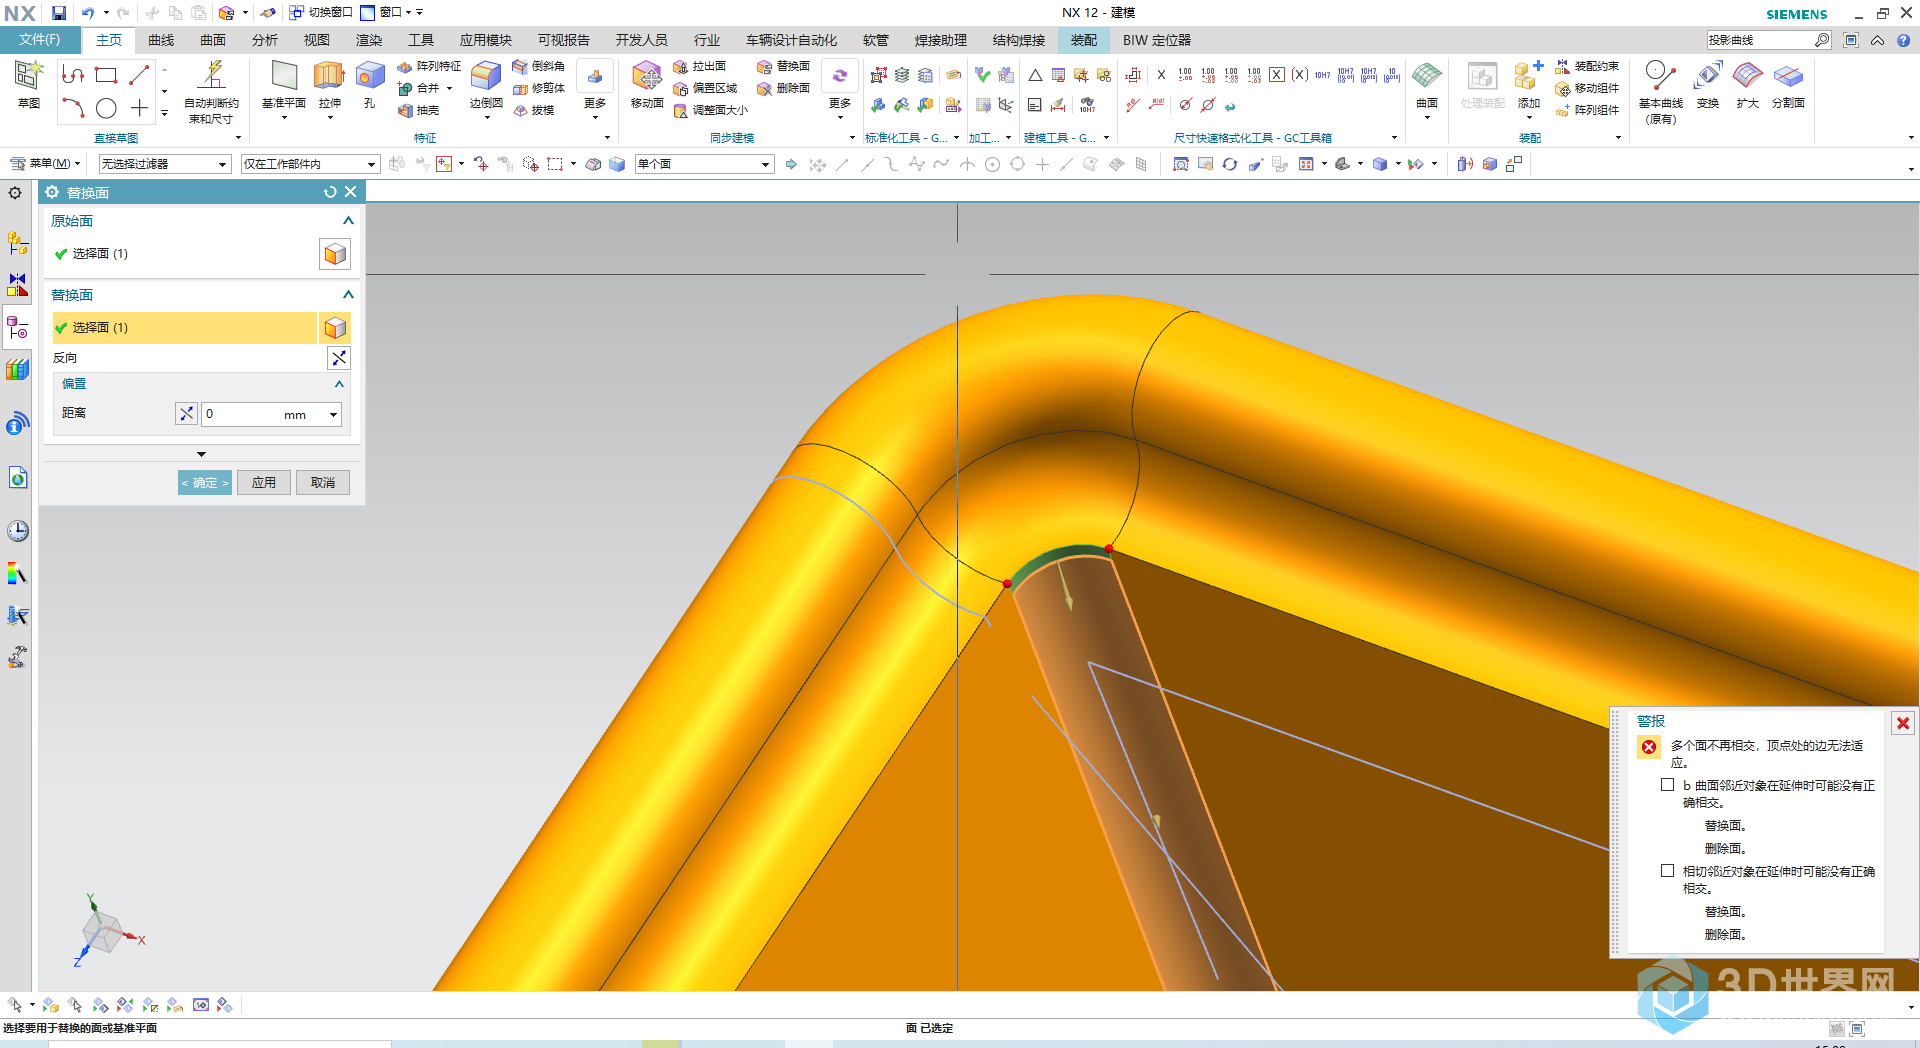Click the 草图 sketch tool icon

click(28, 76)
